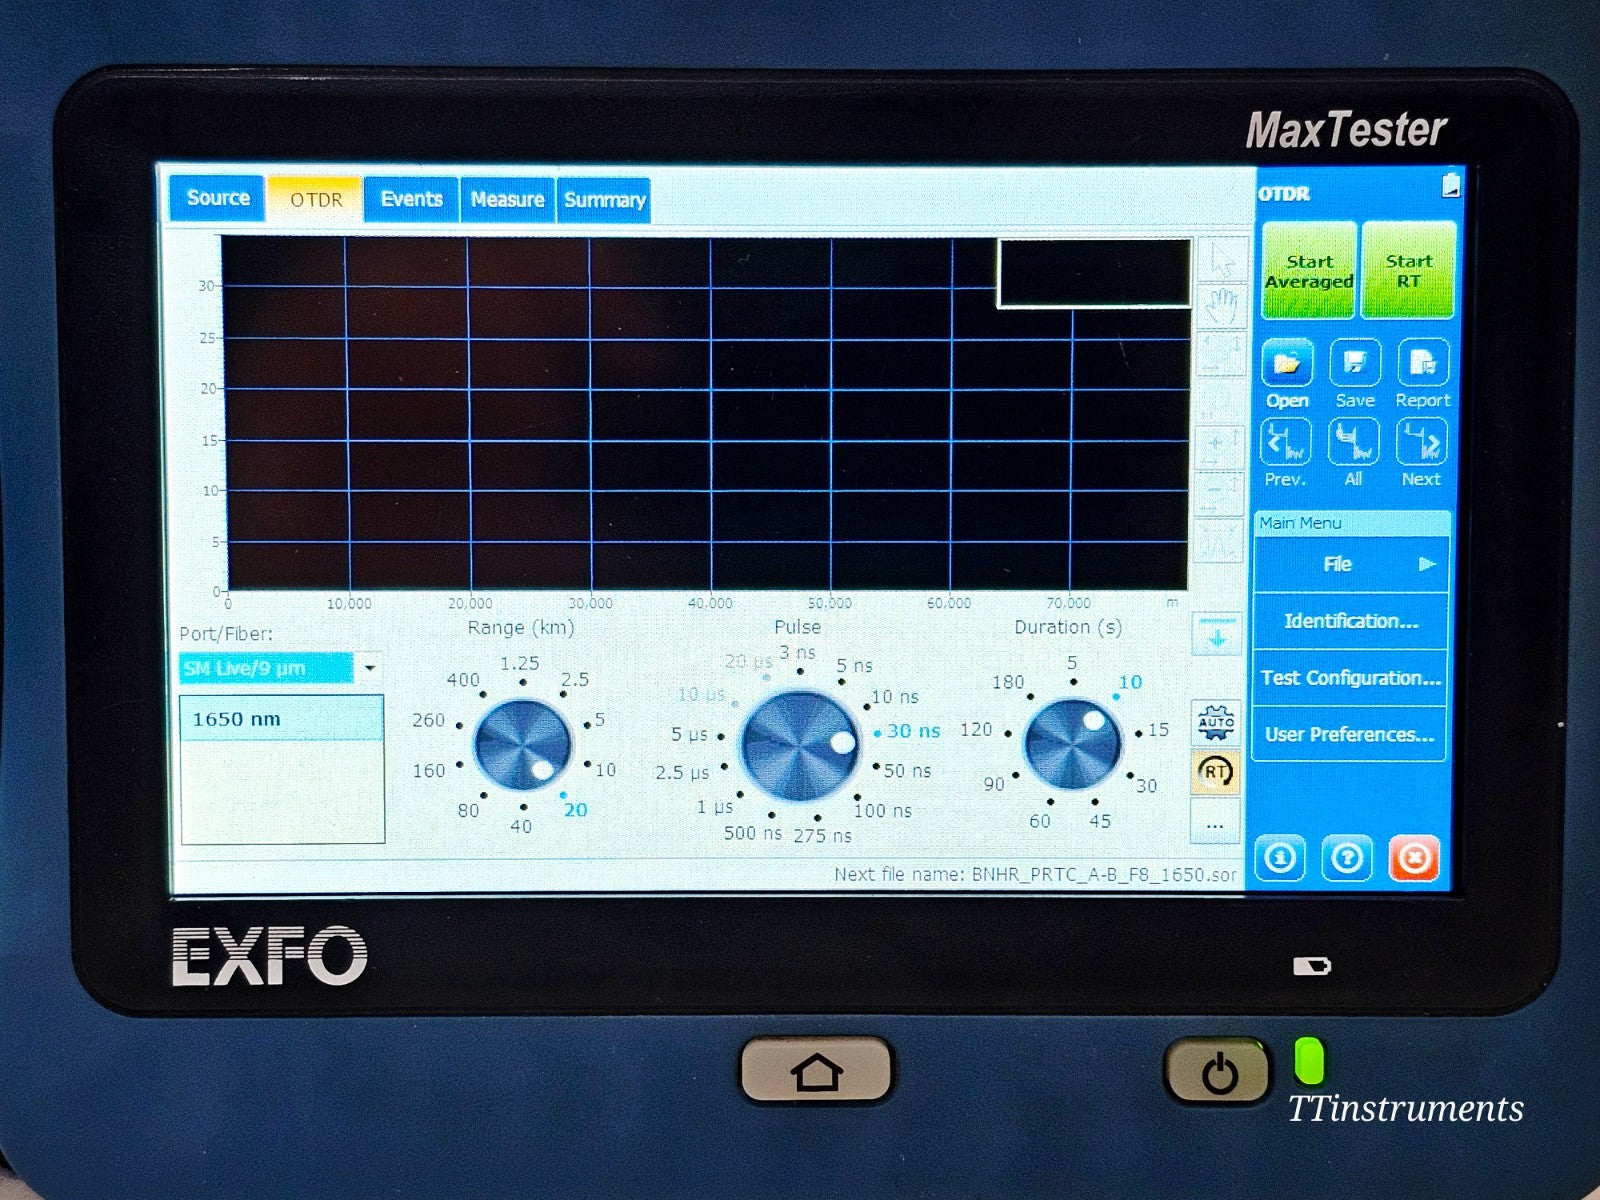
Task: Set Pulse to 500 ns
Action: 753,833
